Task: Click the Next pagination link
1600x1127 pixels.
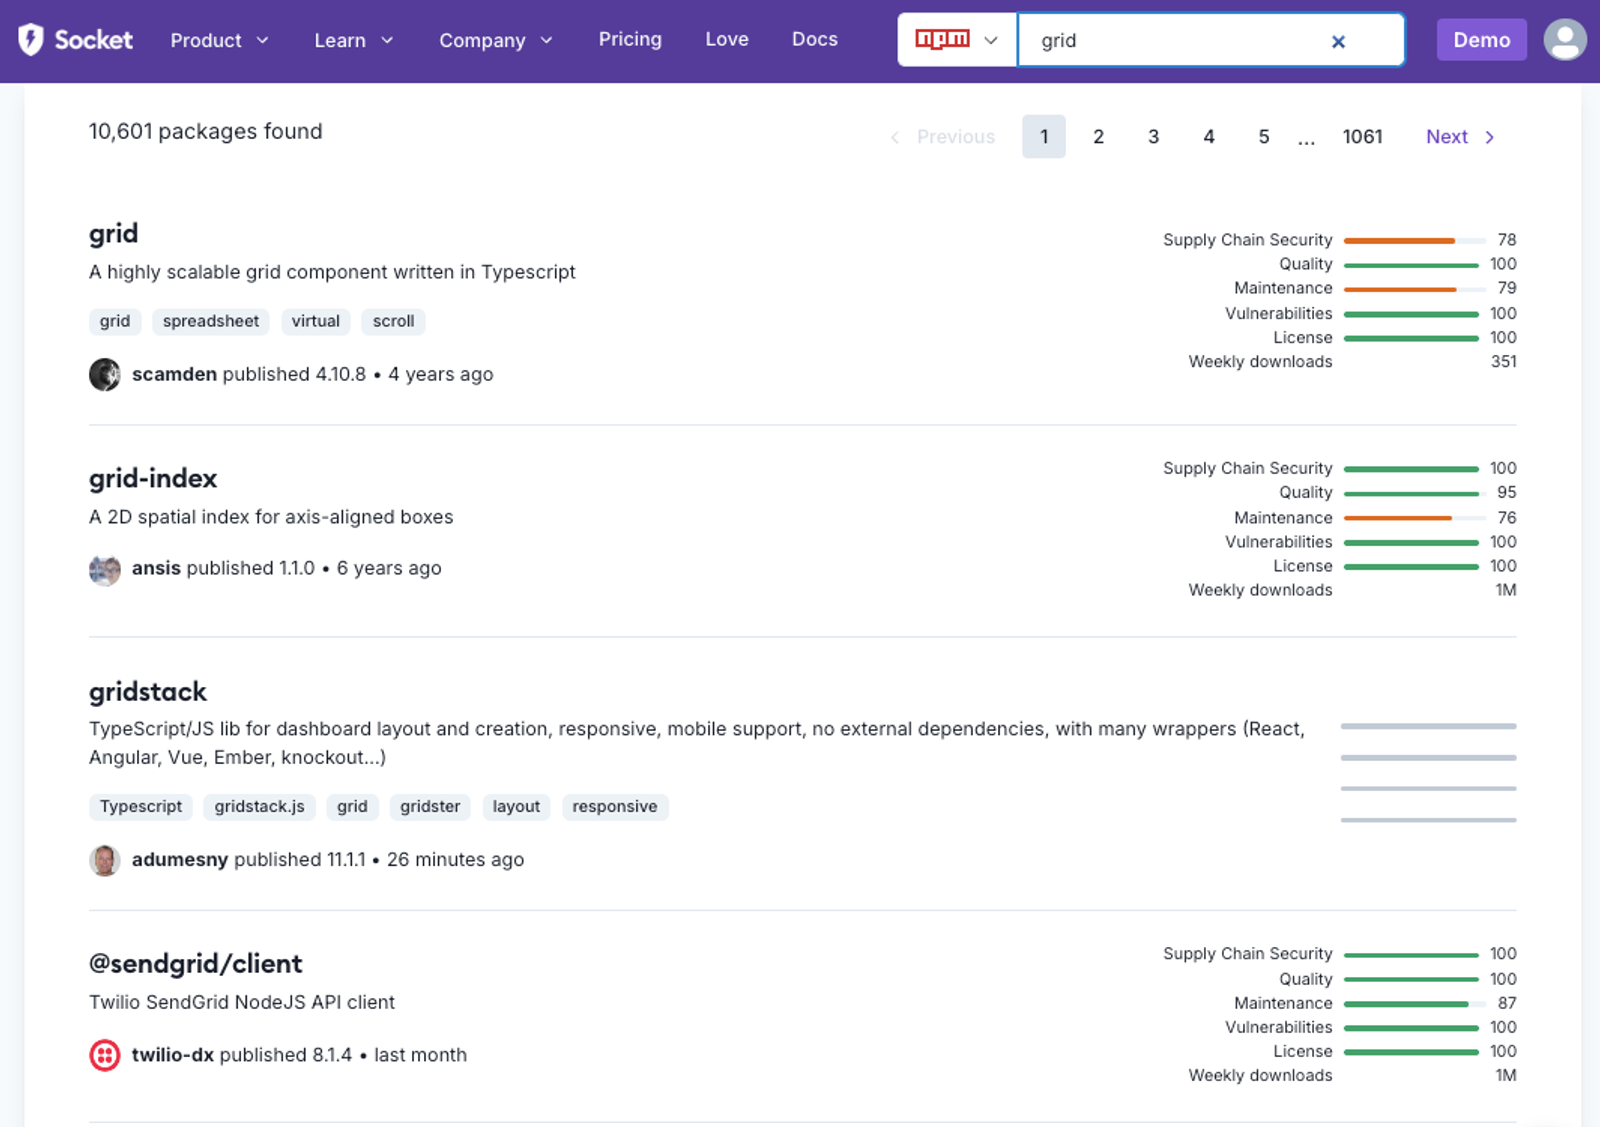Action: point(1460,137)
